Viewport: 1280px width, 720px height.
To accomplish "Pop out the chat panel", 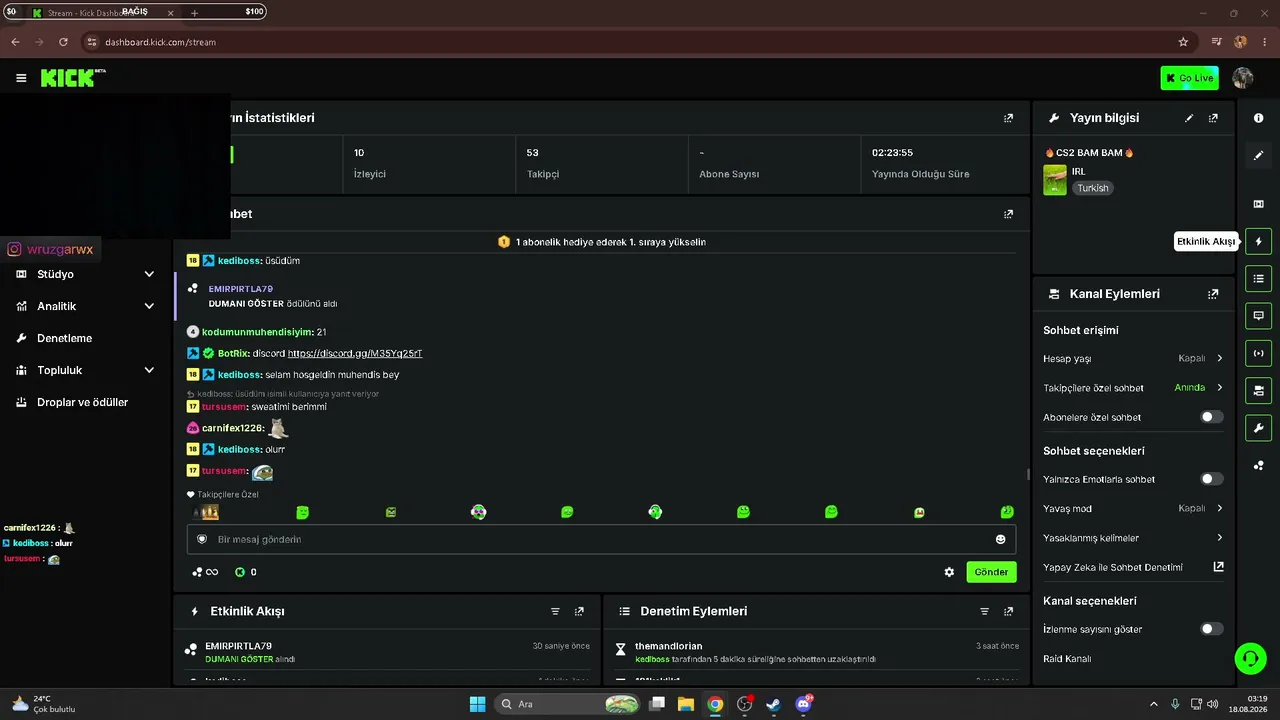I will [1008, 214].
